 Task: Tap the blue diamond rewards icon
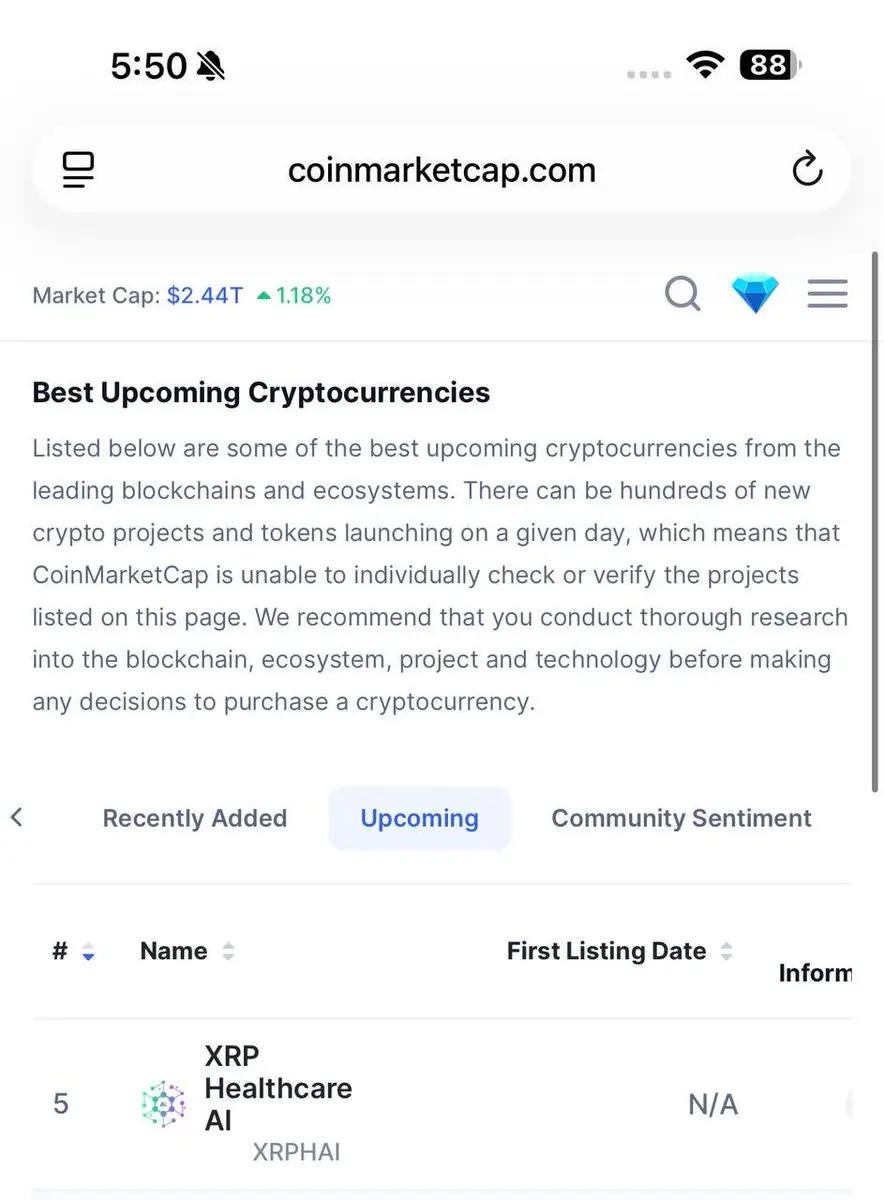click(x=755, y=294)
